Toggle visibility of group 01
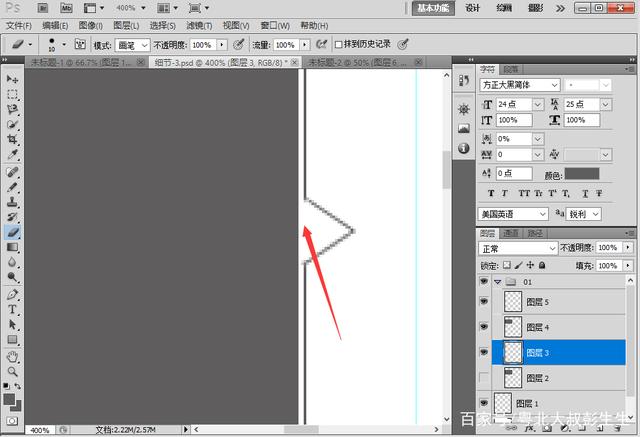The width and height of the screenshot is (640, 437). 484,282
